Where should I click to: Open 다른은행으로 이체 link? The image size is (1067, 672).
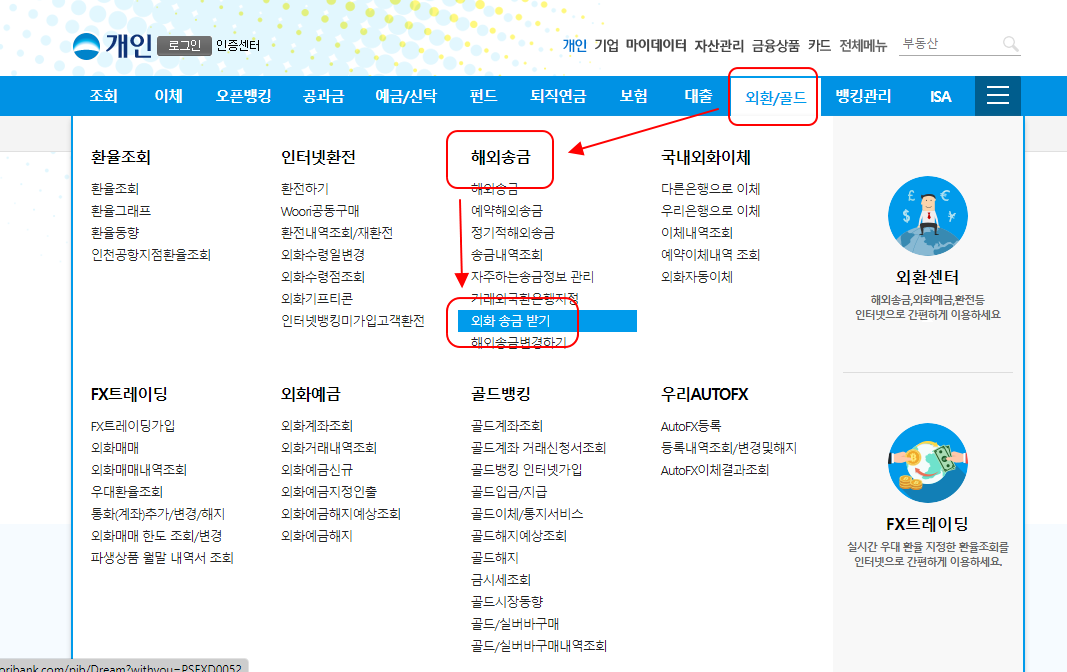click(x=710, y=188)
